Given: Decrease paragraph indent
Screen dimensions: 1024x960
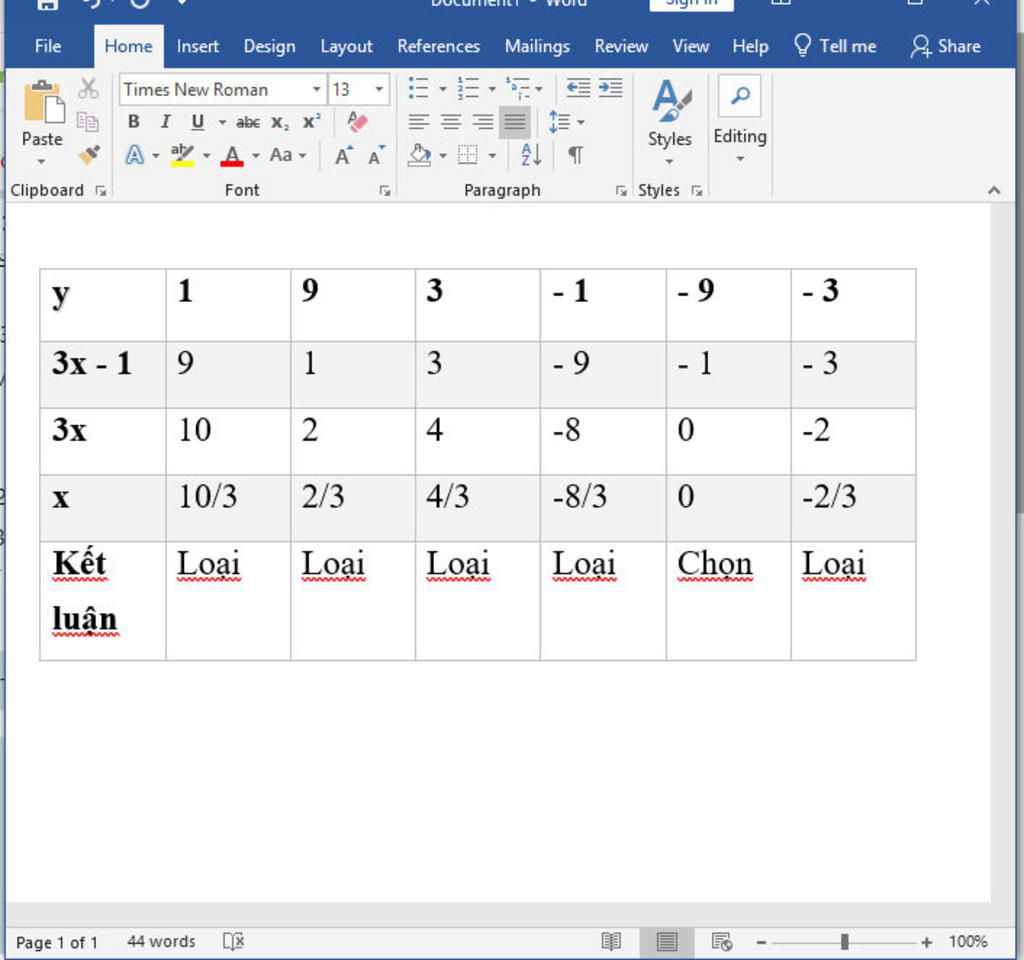Looking at the screenshot, I should 578,88.
